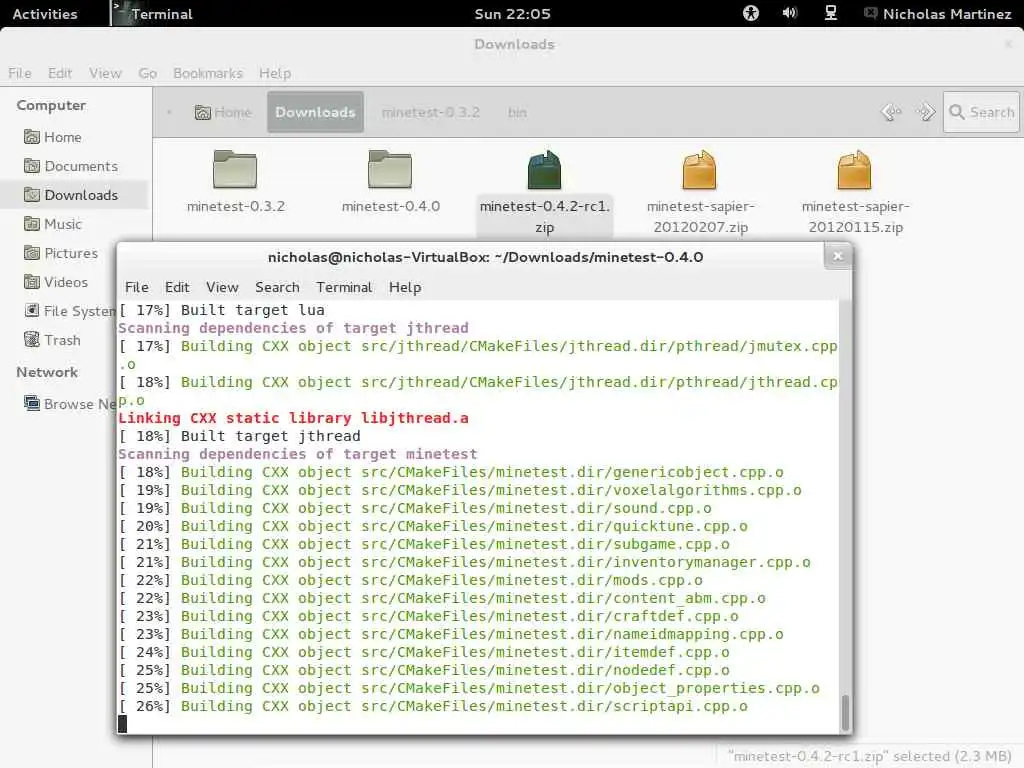
Task: Open the file manager Bookmarks menu
Action: coord(208,73)
